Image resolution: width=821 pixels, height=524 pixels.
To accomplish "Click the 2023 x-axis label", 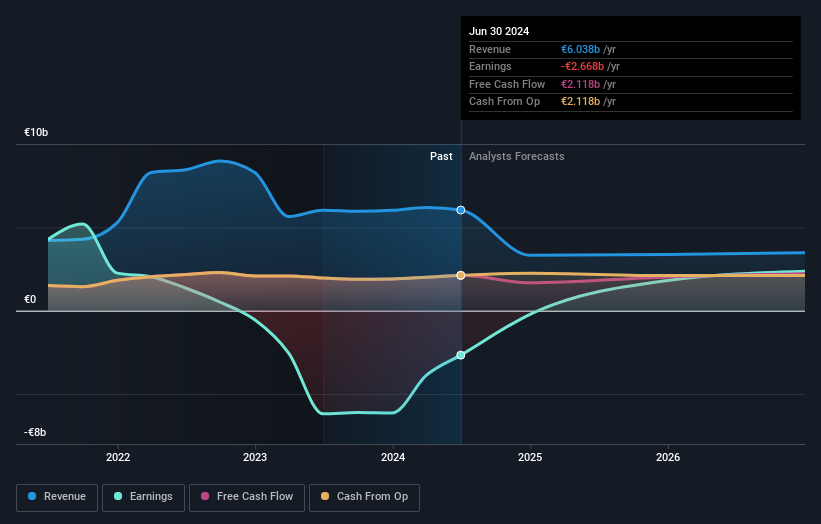I will point(255,457).
